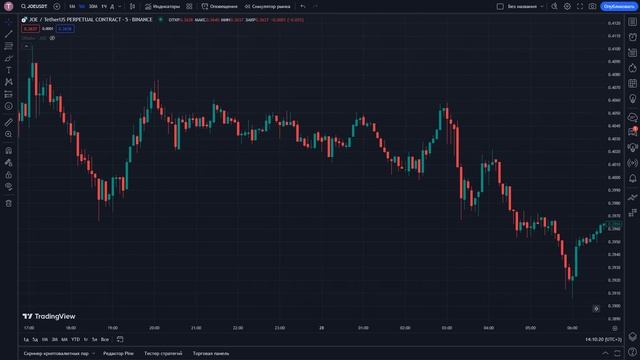Open the icons and emoji tool
Image resolution: width=640 pixels, height=360 pixels.
pos(9,106)
